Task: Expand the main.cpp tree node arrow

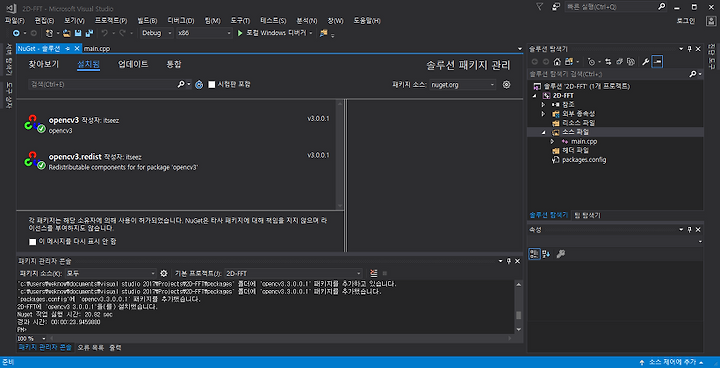Action: (x=552, y=142)
